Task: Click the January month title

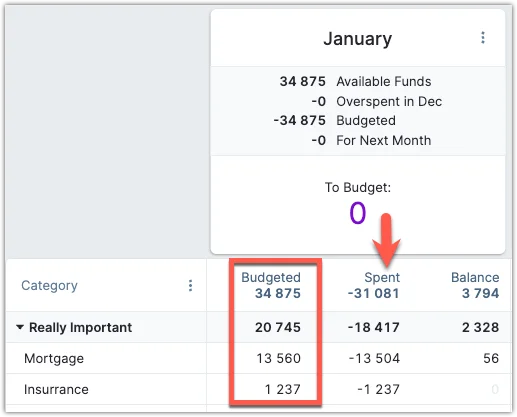Action: point(358,39)
